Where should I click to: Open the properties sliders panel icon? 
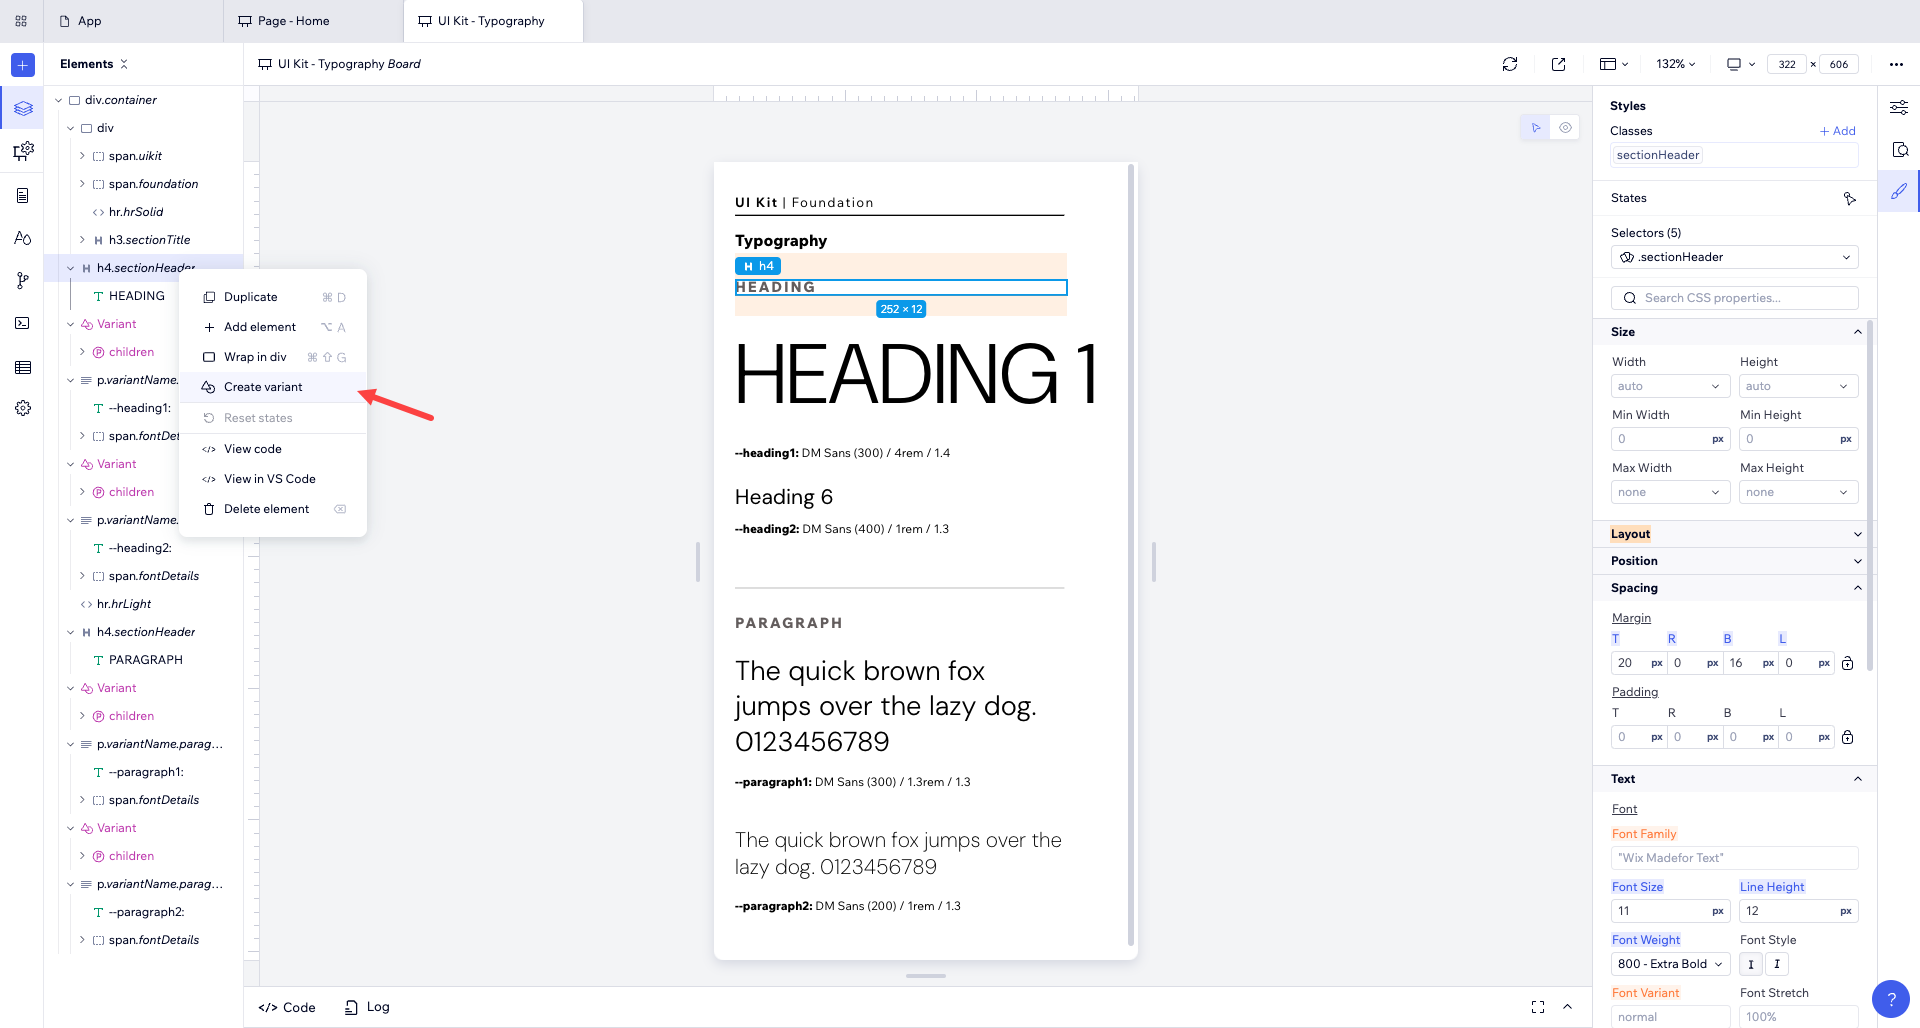click(1899, 108)
